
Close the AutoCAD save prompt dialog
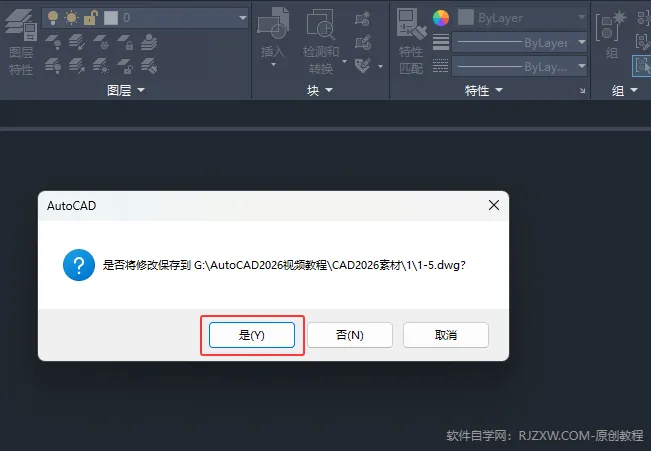pos(494,205)
